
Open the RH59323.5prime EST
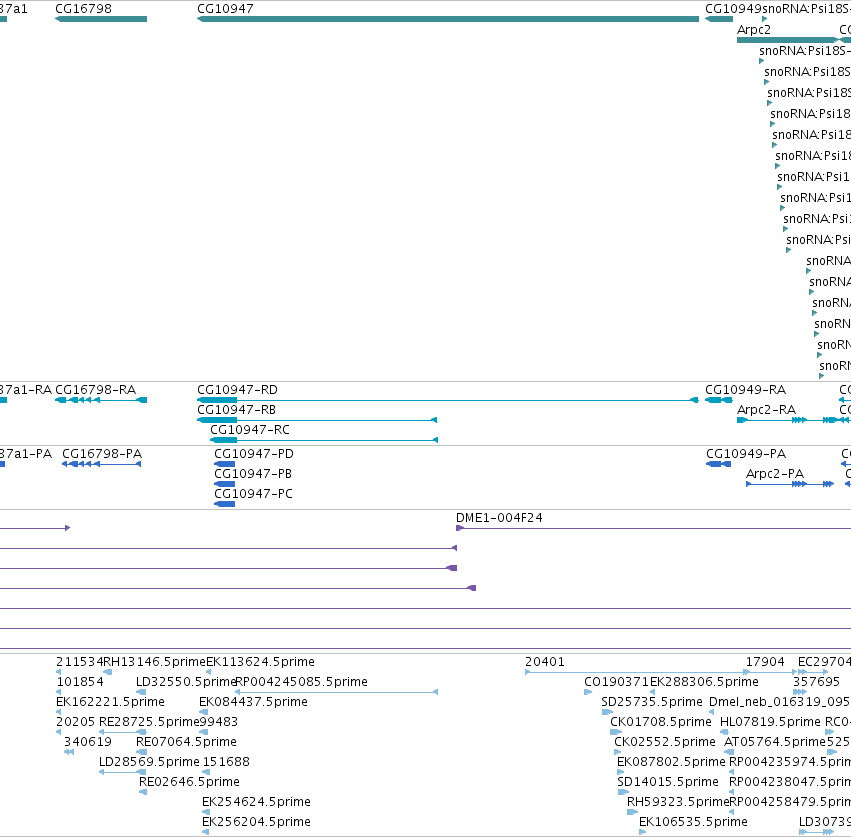632,812
